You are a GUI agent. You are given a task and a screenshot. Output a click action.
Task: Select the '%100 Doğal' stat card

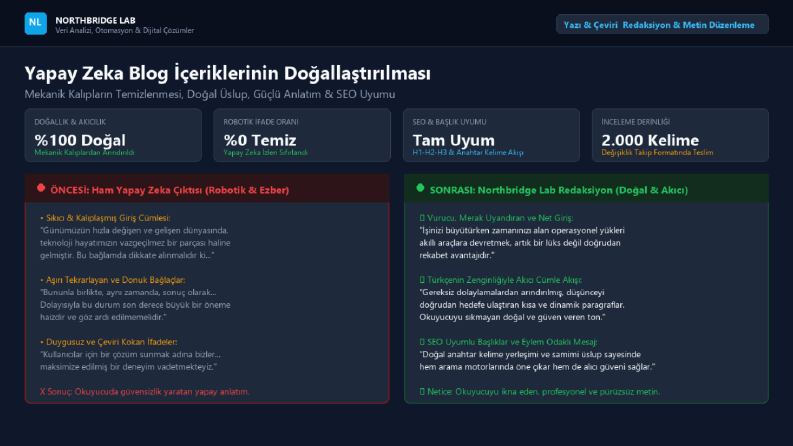pyautogui.click(x=113, y=135)
